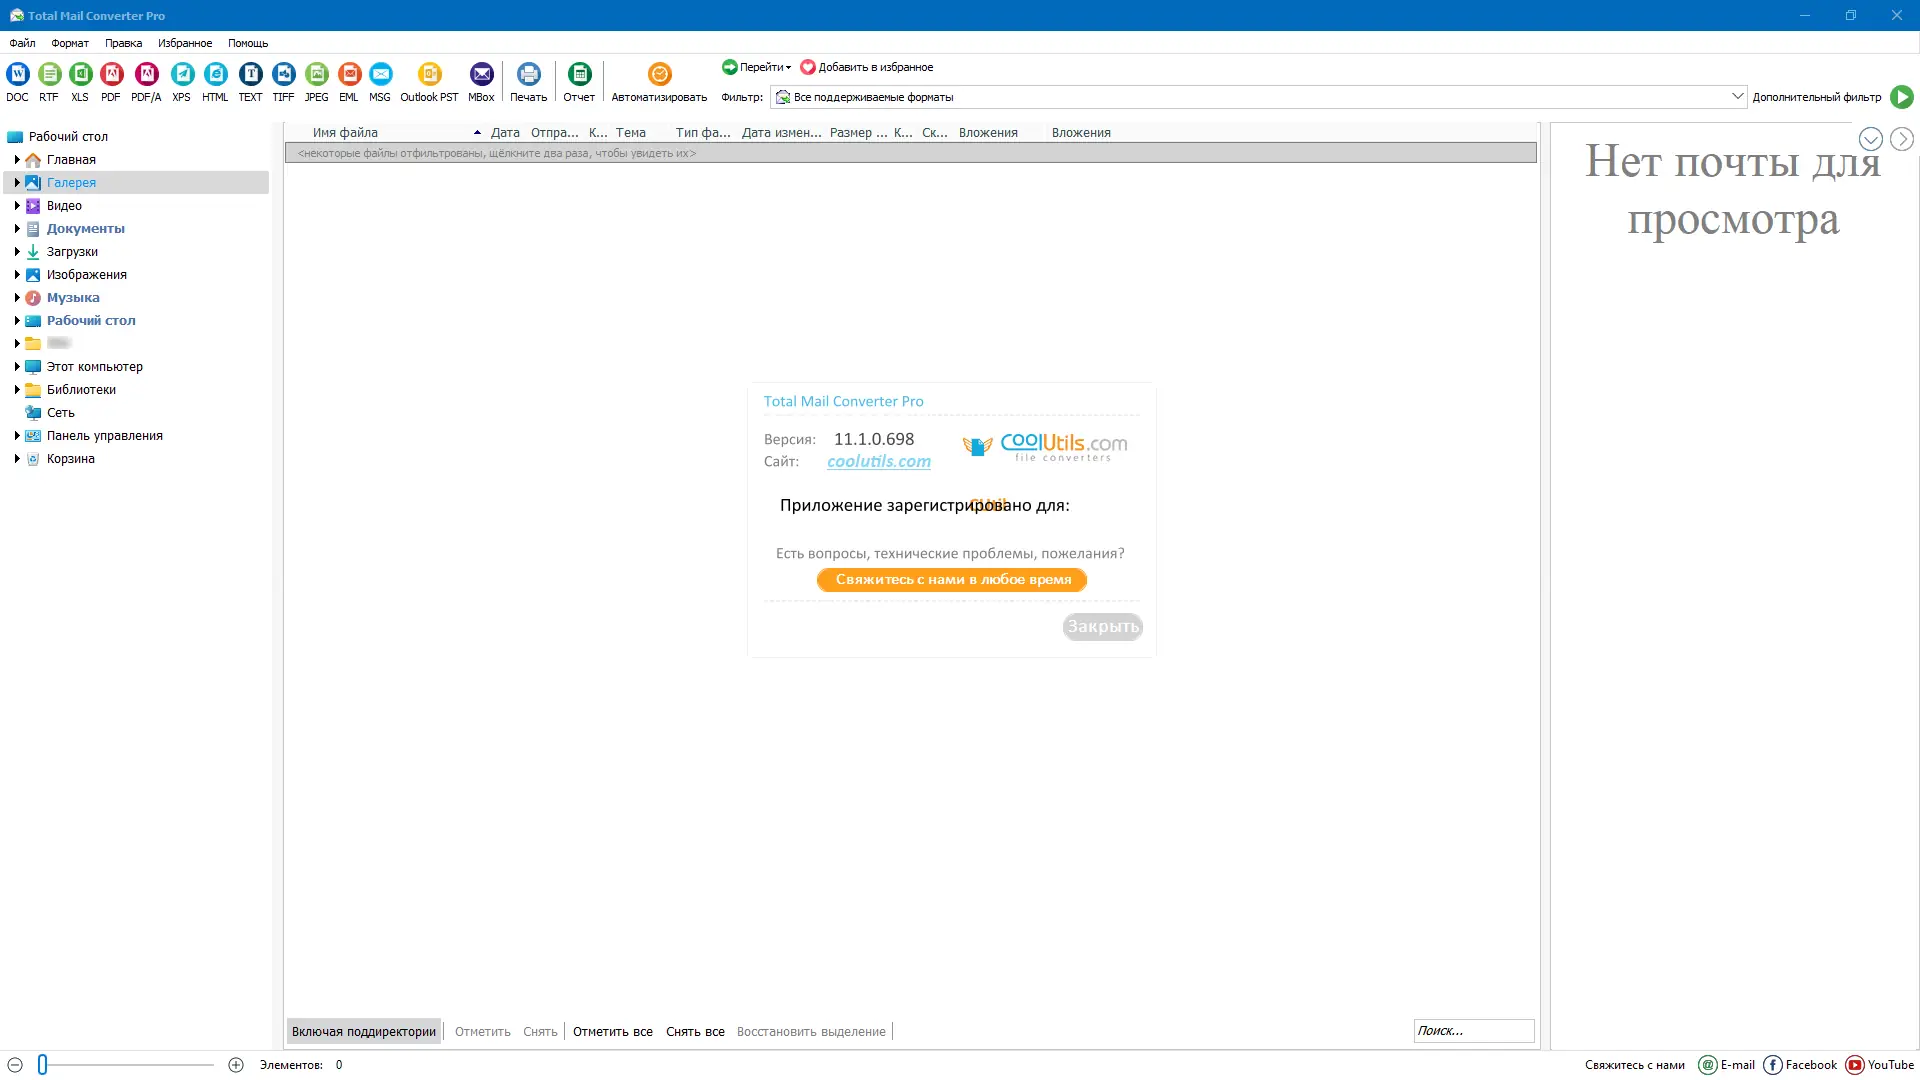Open the supported formats filter dropdown

pyautogui.click(x=1737, y=97)
